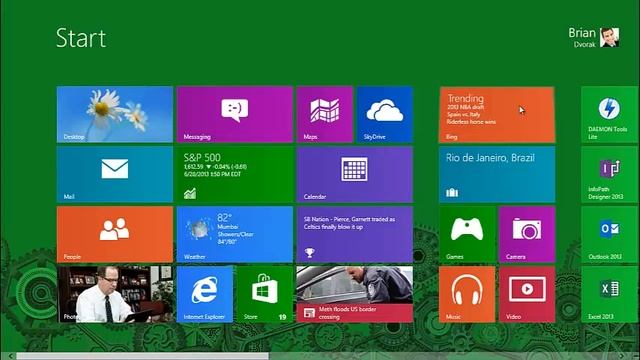The width and height of the screenshot is (640, 360).
Task: Click the user account profile picture
Action: tap(609, 38)
